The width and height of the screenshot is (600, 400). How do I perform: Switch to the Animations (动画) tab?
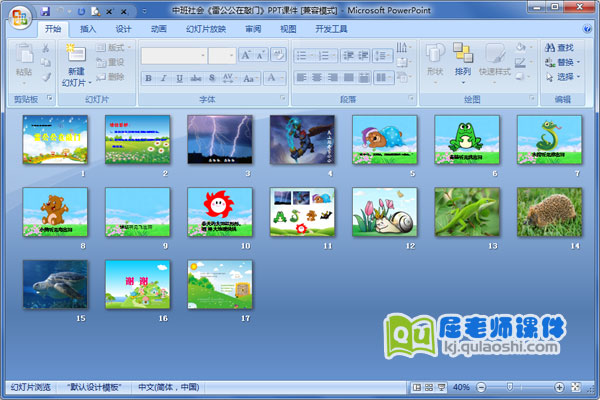[158, 29]
